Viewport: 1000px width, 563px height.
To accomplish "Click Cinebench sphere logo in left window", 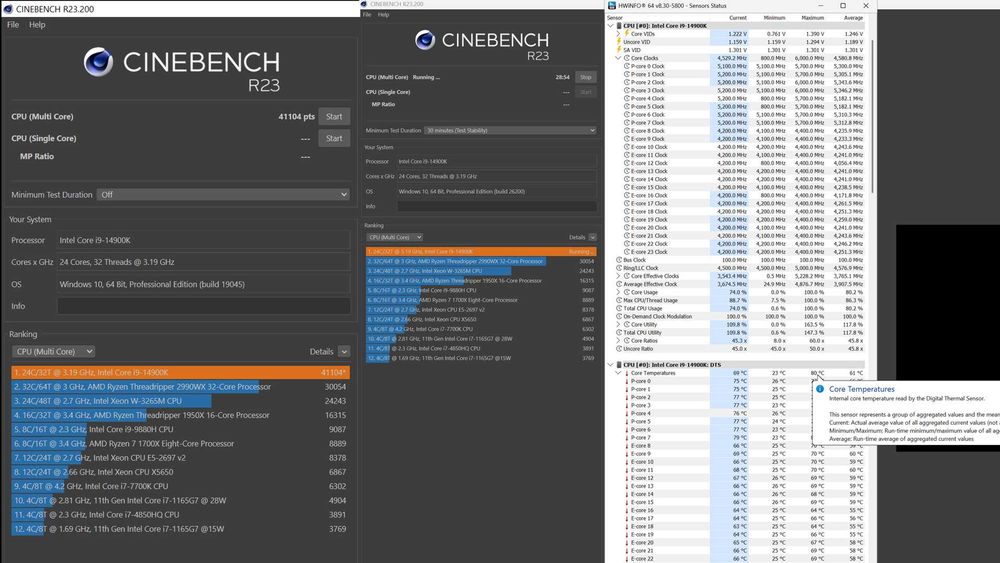I will pos(98,62).
